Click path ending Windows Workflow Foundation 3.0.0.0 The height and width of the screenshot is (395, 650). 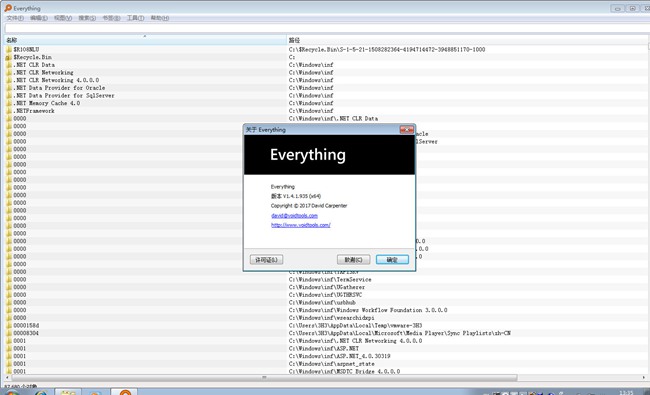tap(368, 310)
